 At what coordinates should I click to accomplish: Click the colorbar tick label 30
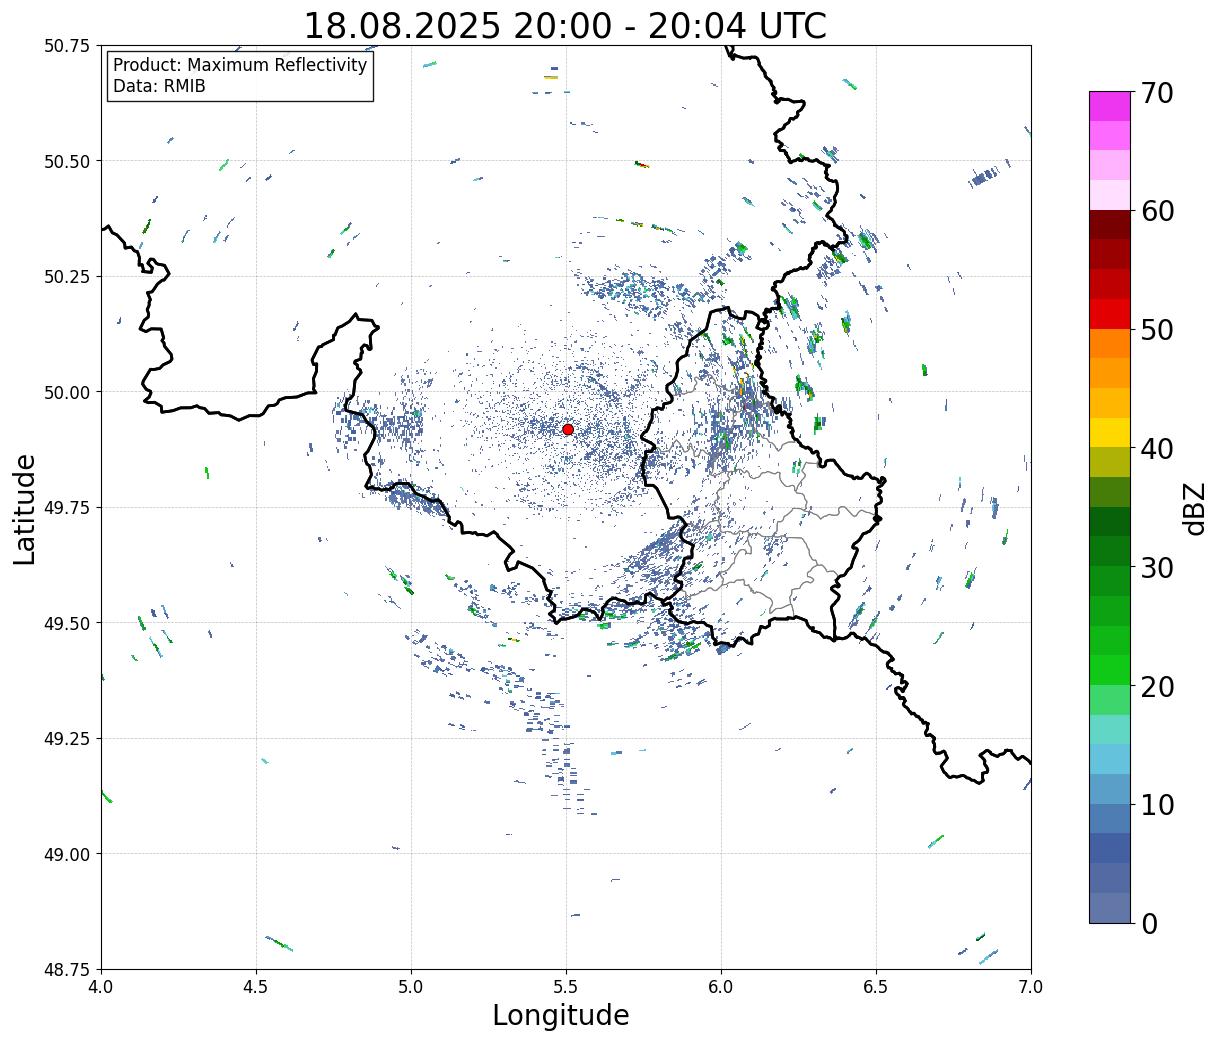point(1157,567)
